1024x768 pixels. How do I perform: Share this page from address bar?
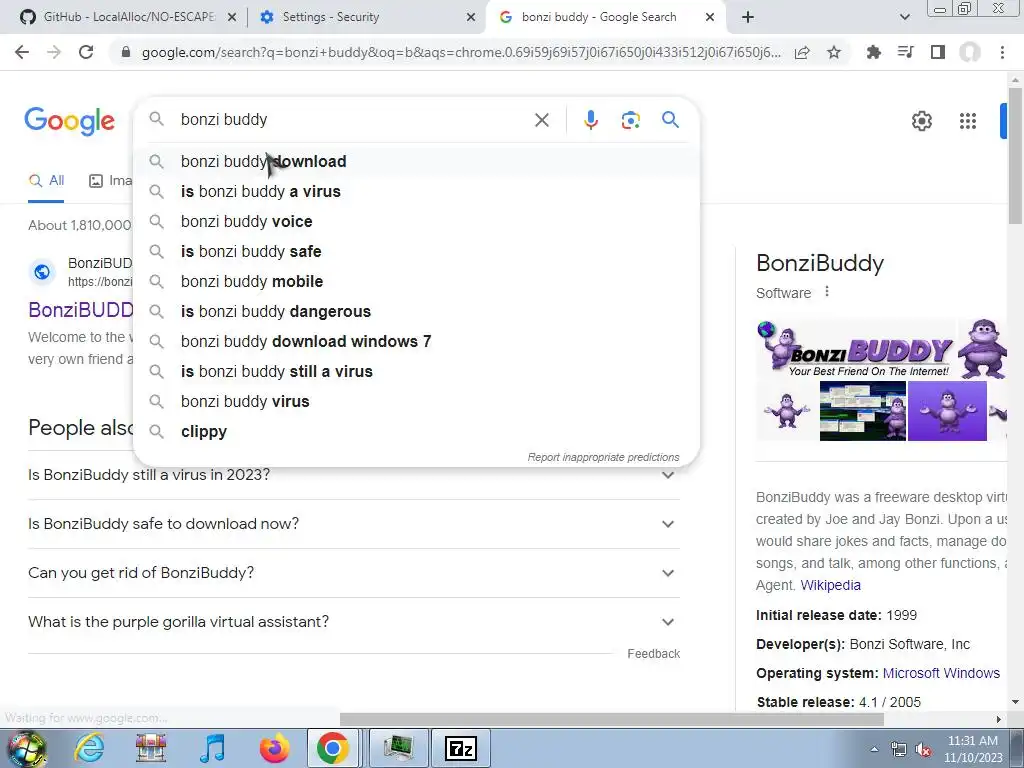pos(802,52)
